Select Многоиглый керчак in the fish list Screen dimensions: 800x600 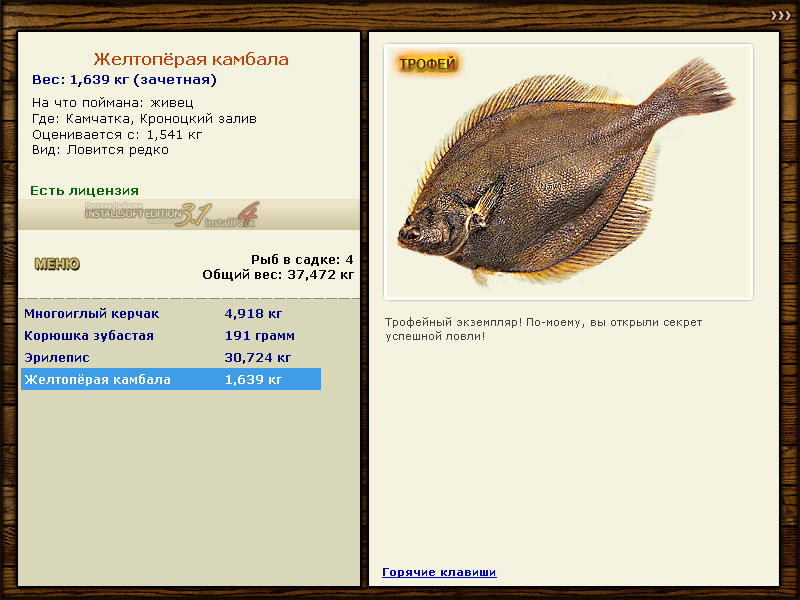tap(91, 314)
